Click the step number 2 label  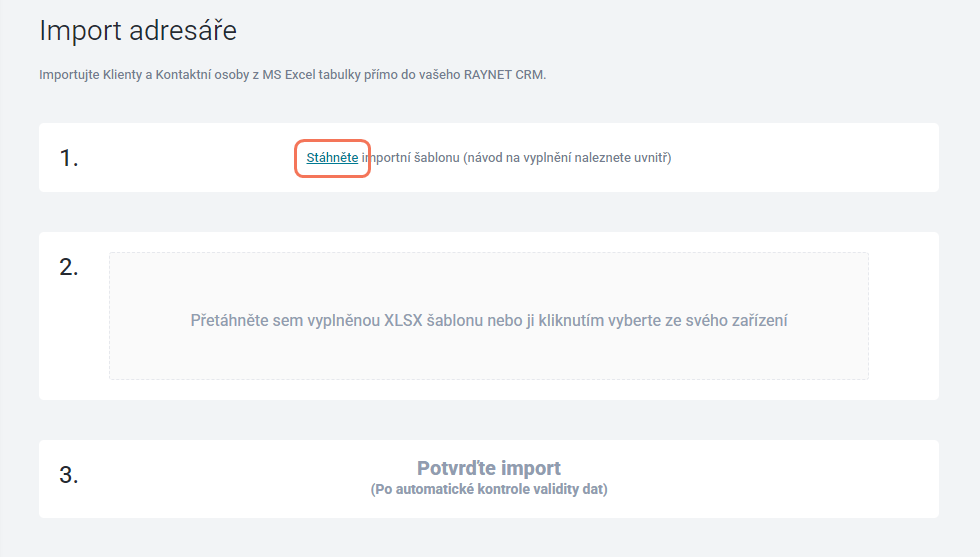[69, 268]
